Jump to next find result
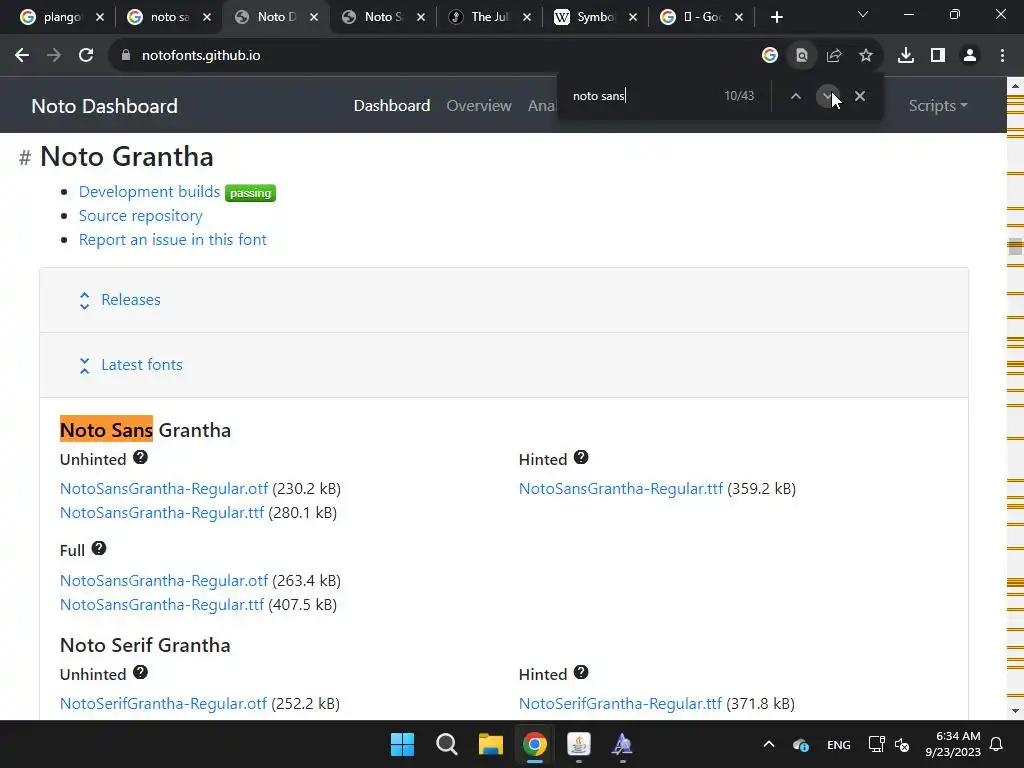Screen dimensions: 1024x768 coord(827,96)
